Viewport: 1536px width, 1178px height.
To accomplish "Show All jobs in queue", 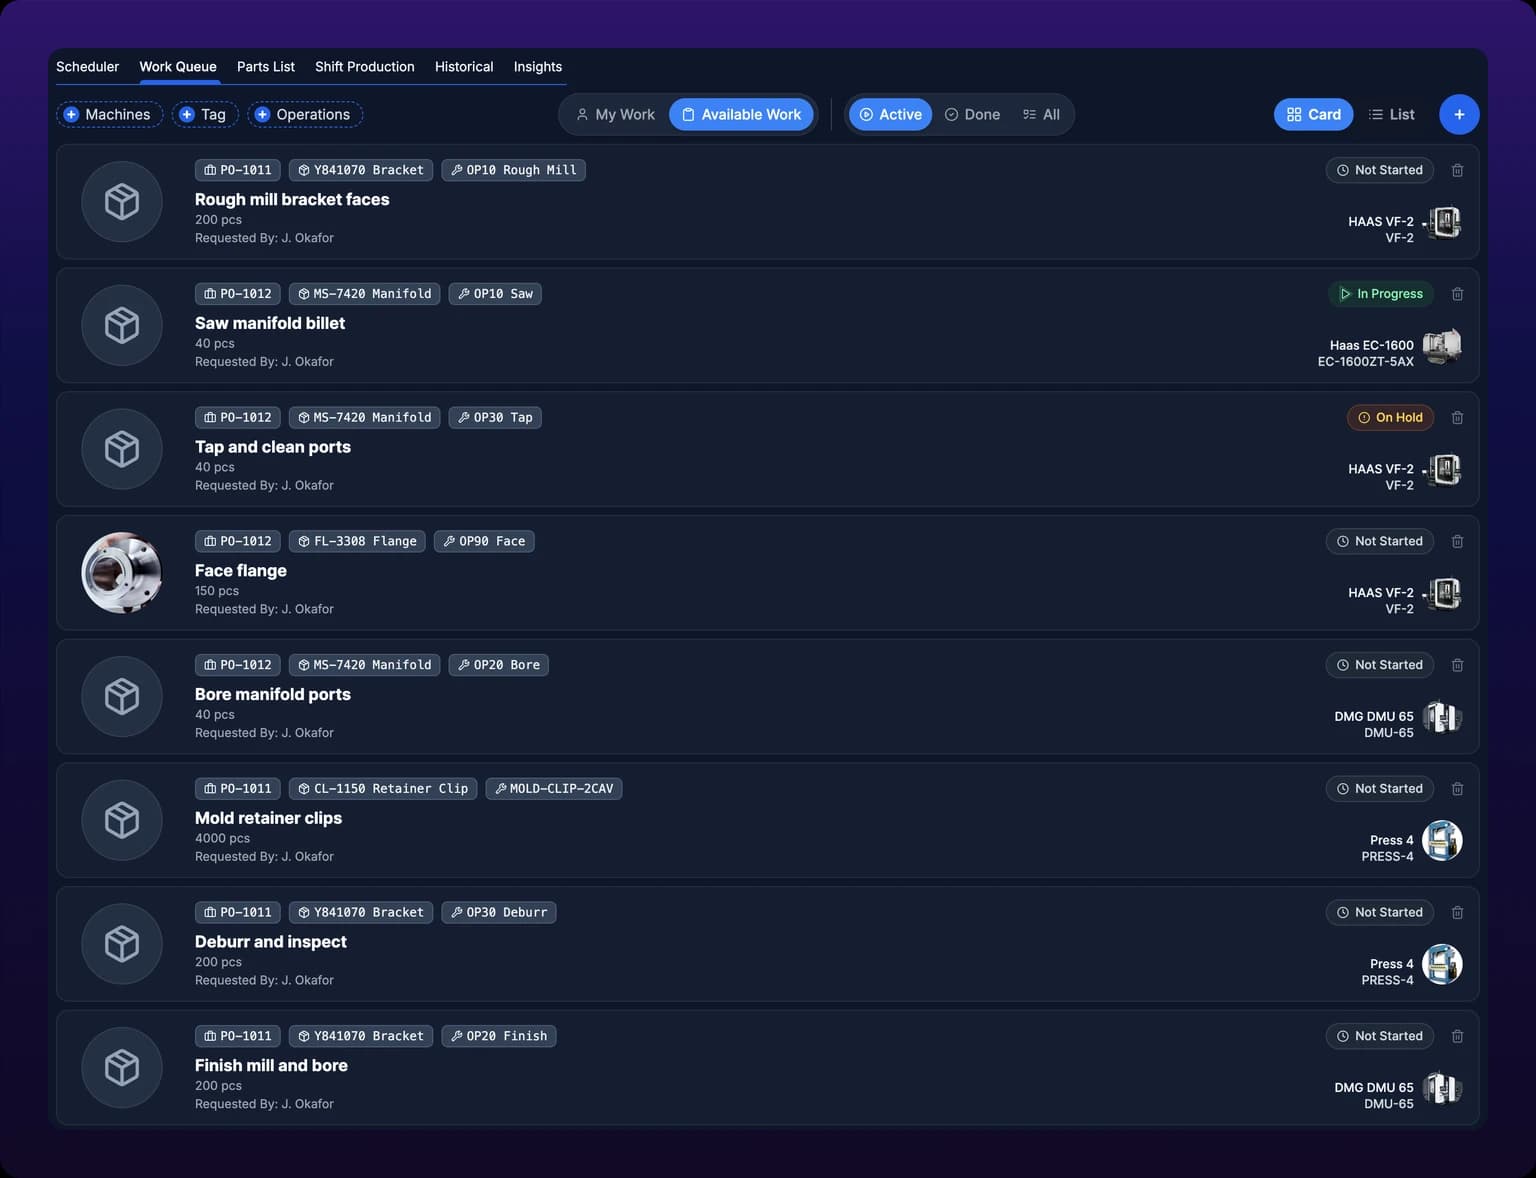I will 1041,114.
